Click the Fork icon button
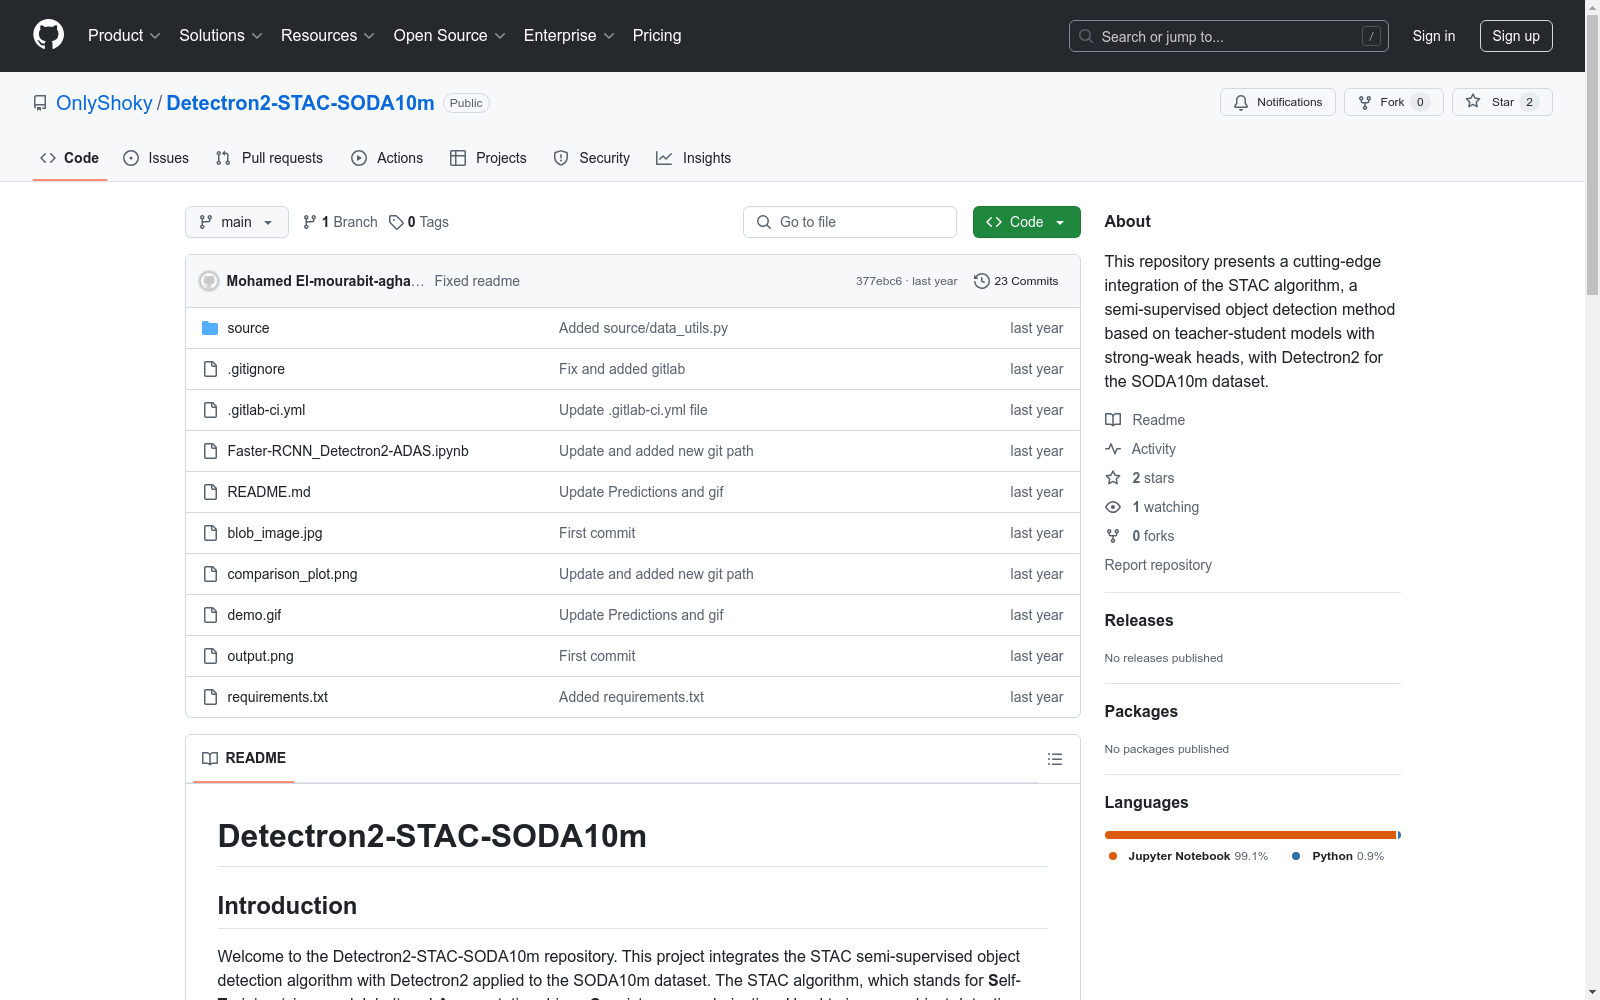The width and height of the screenshot is (1600, 1000). click(1365, 102)
